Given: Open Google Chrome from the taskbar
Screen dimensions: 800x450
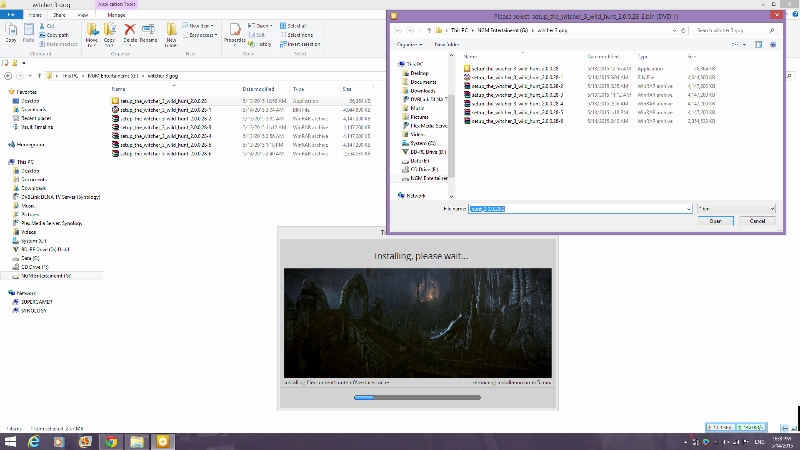Looking at the screenshot, I should click(111, 442).
